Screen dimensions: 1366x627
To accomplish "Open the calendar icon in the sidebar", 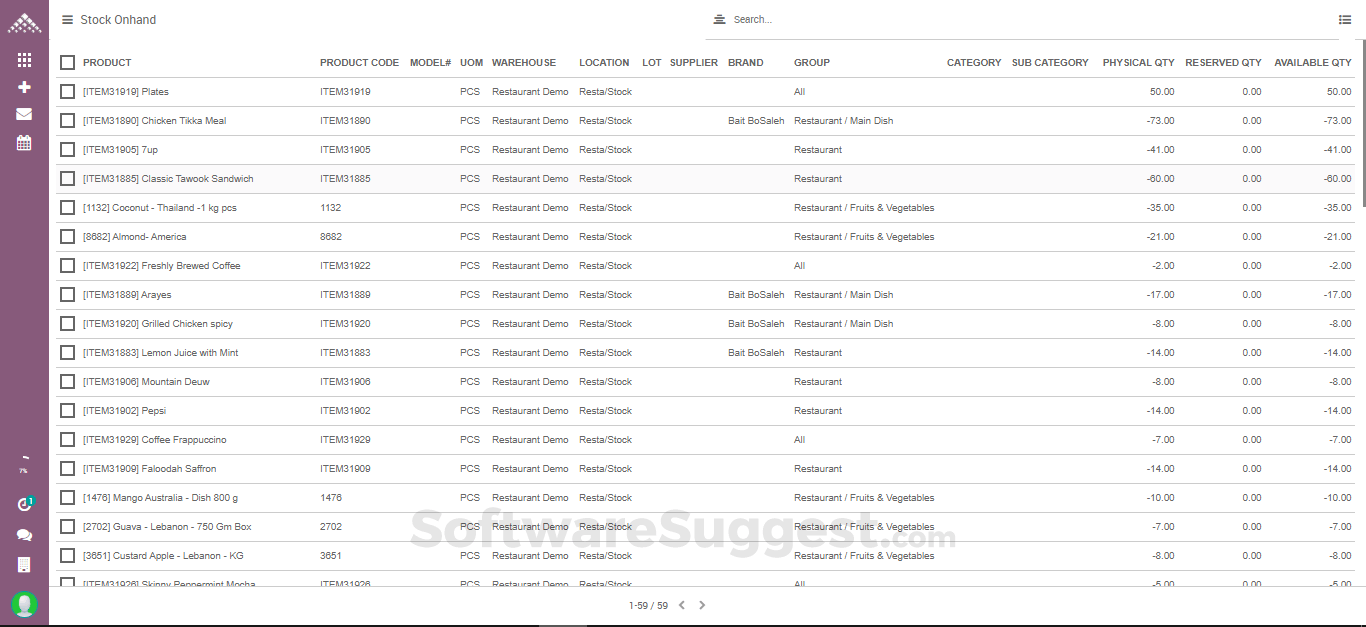I will (x=24, y=143).
